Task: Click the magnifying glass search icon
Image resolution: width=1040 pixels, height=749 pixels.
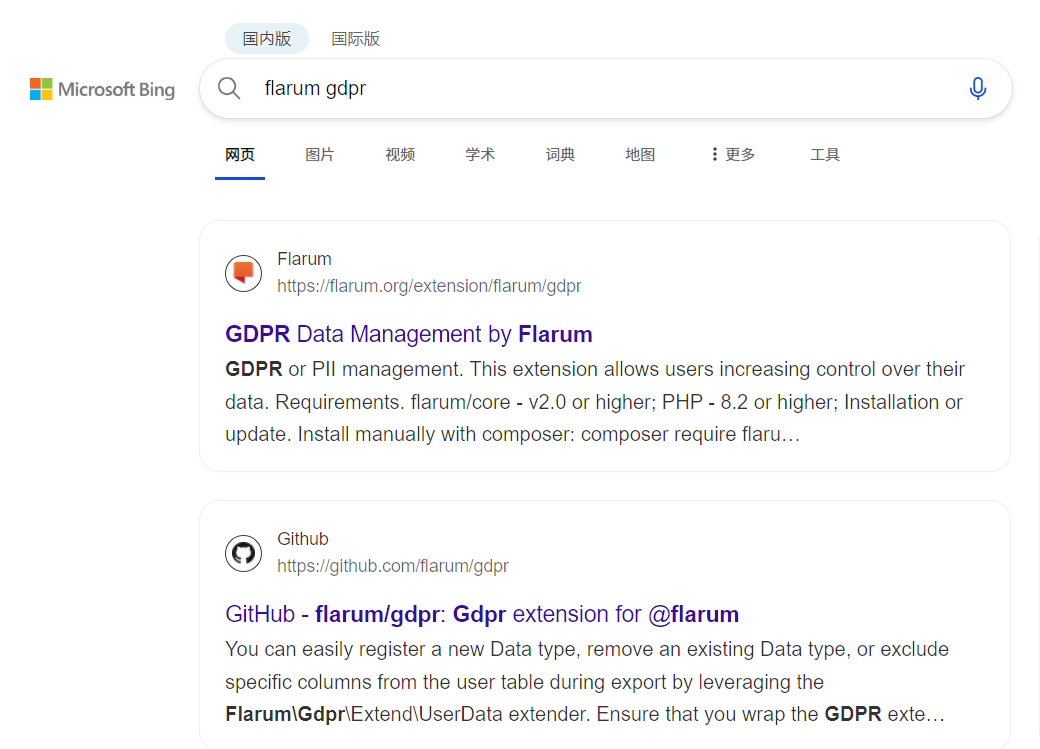Action: pos(229,88)
